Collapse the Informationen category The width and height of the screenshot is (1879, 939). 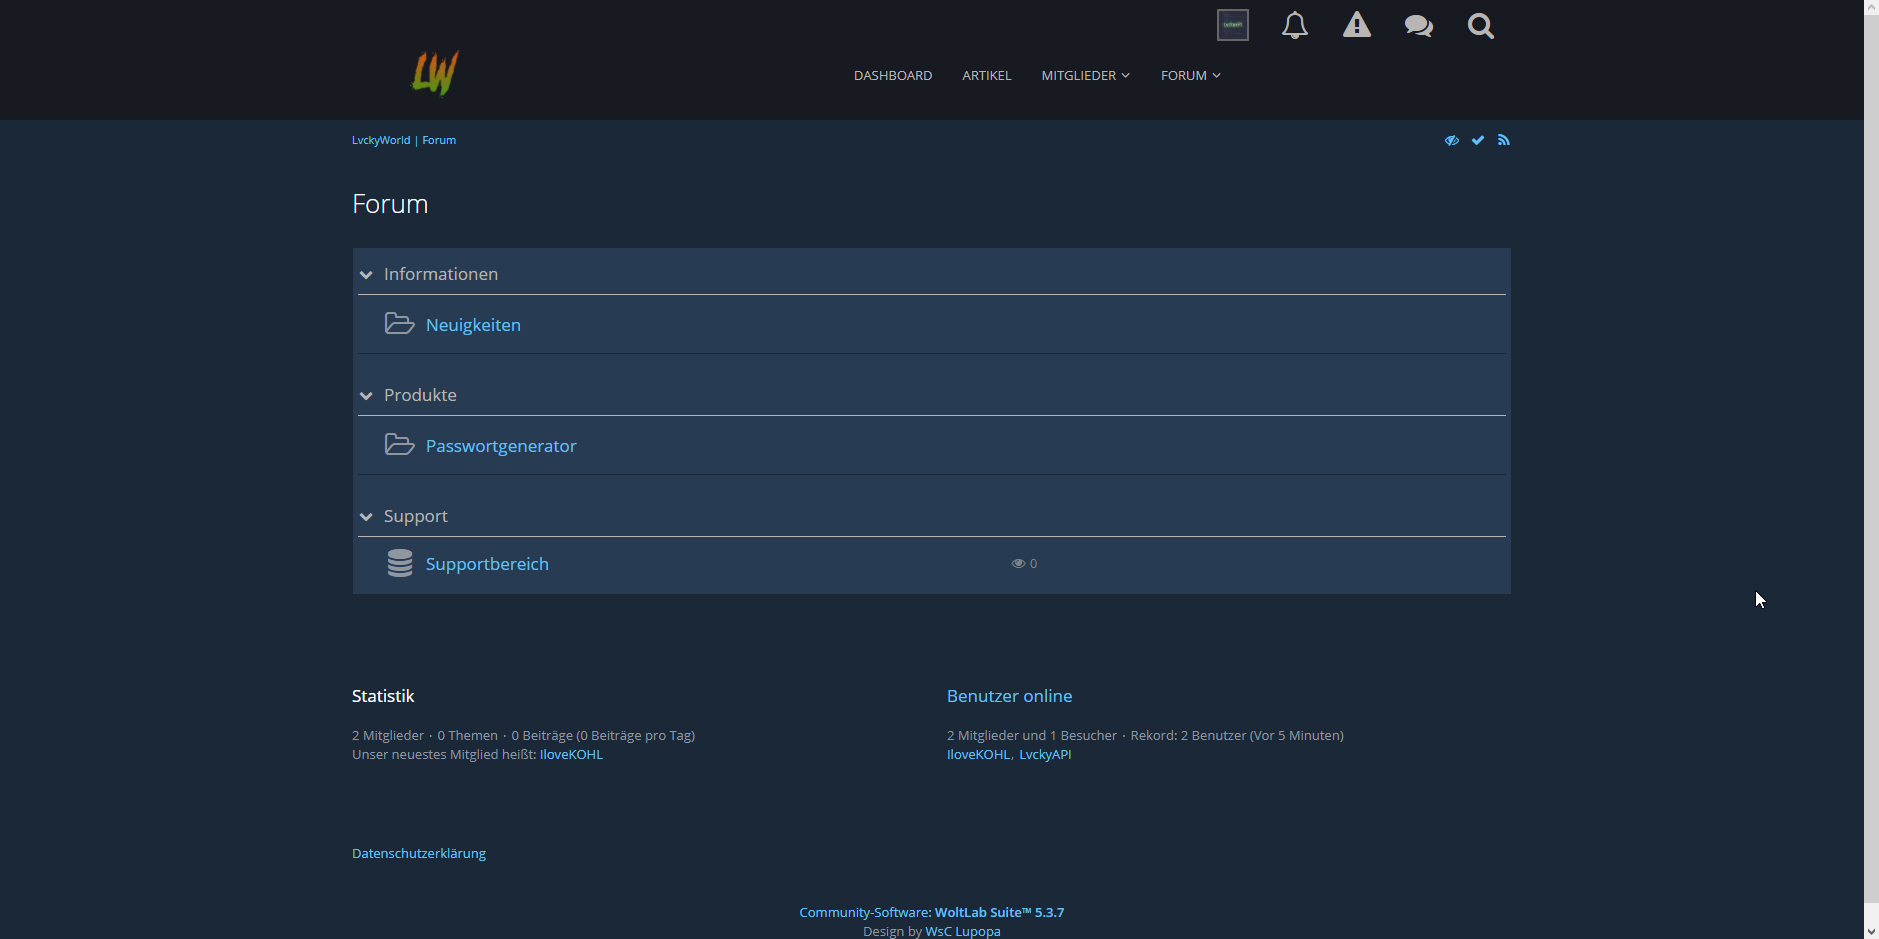pos(366,275)
